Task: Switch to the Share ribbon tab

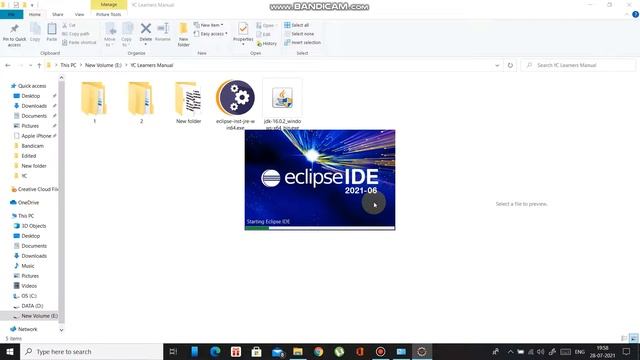Action: pos(58,14)
